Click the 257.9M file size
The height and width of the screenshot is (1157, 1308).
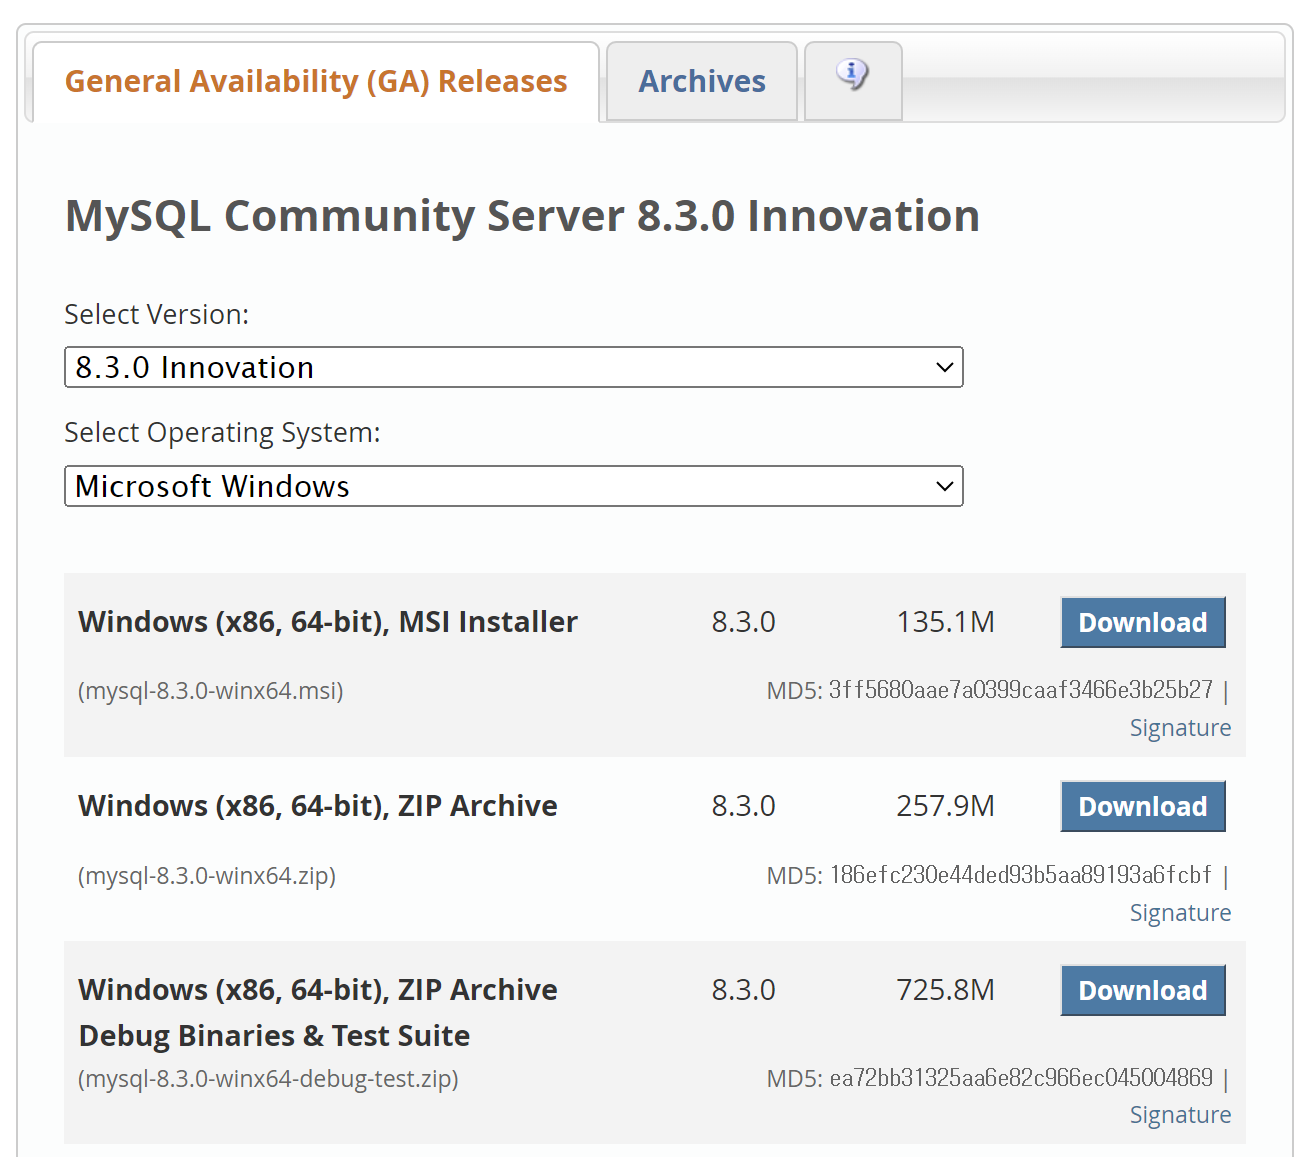click(x=945, y=806)
